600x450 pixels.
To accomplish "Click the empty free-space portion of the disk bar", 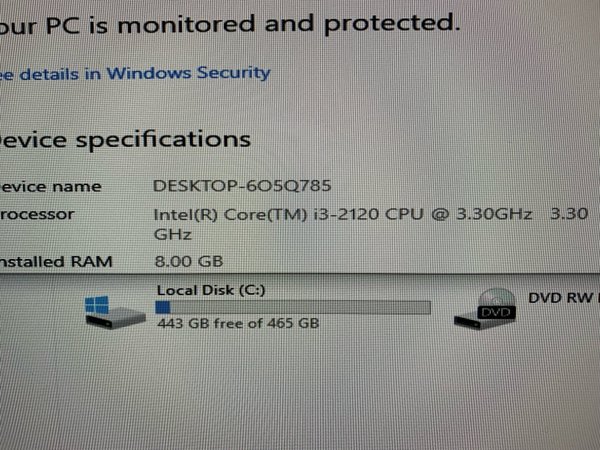I will [x=300, y=307].
